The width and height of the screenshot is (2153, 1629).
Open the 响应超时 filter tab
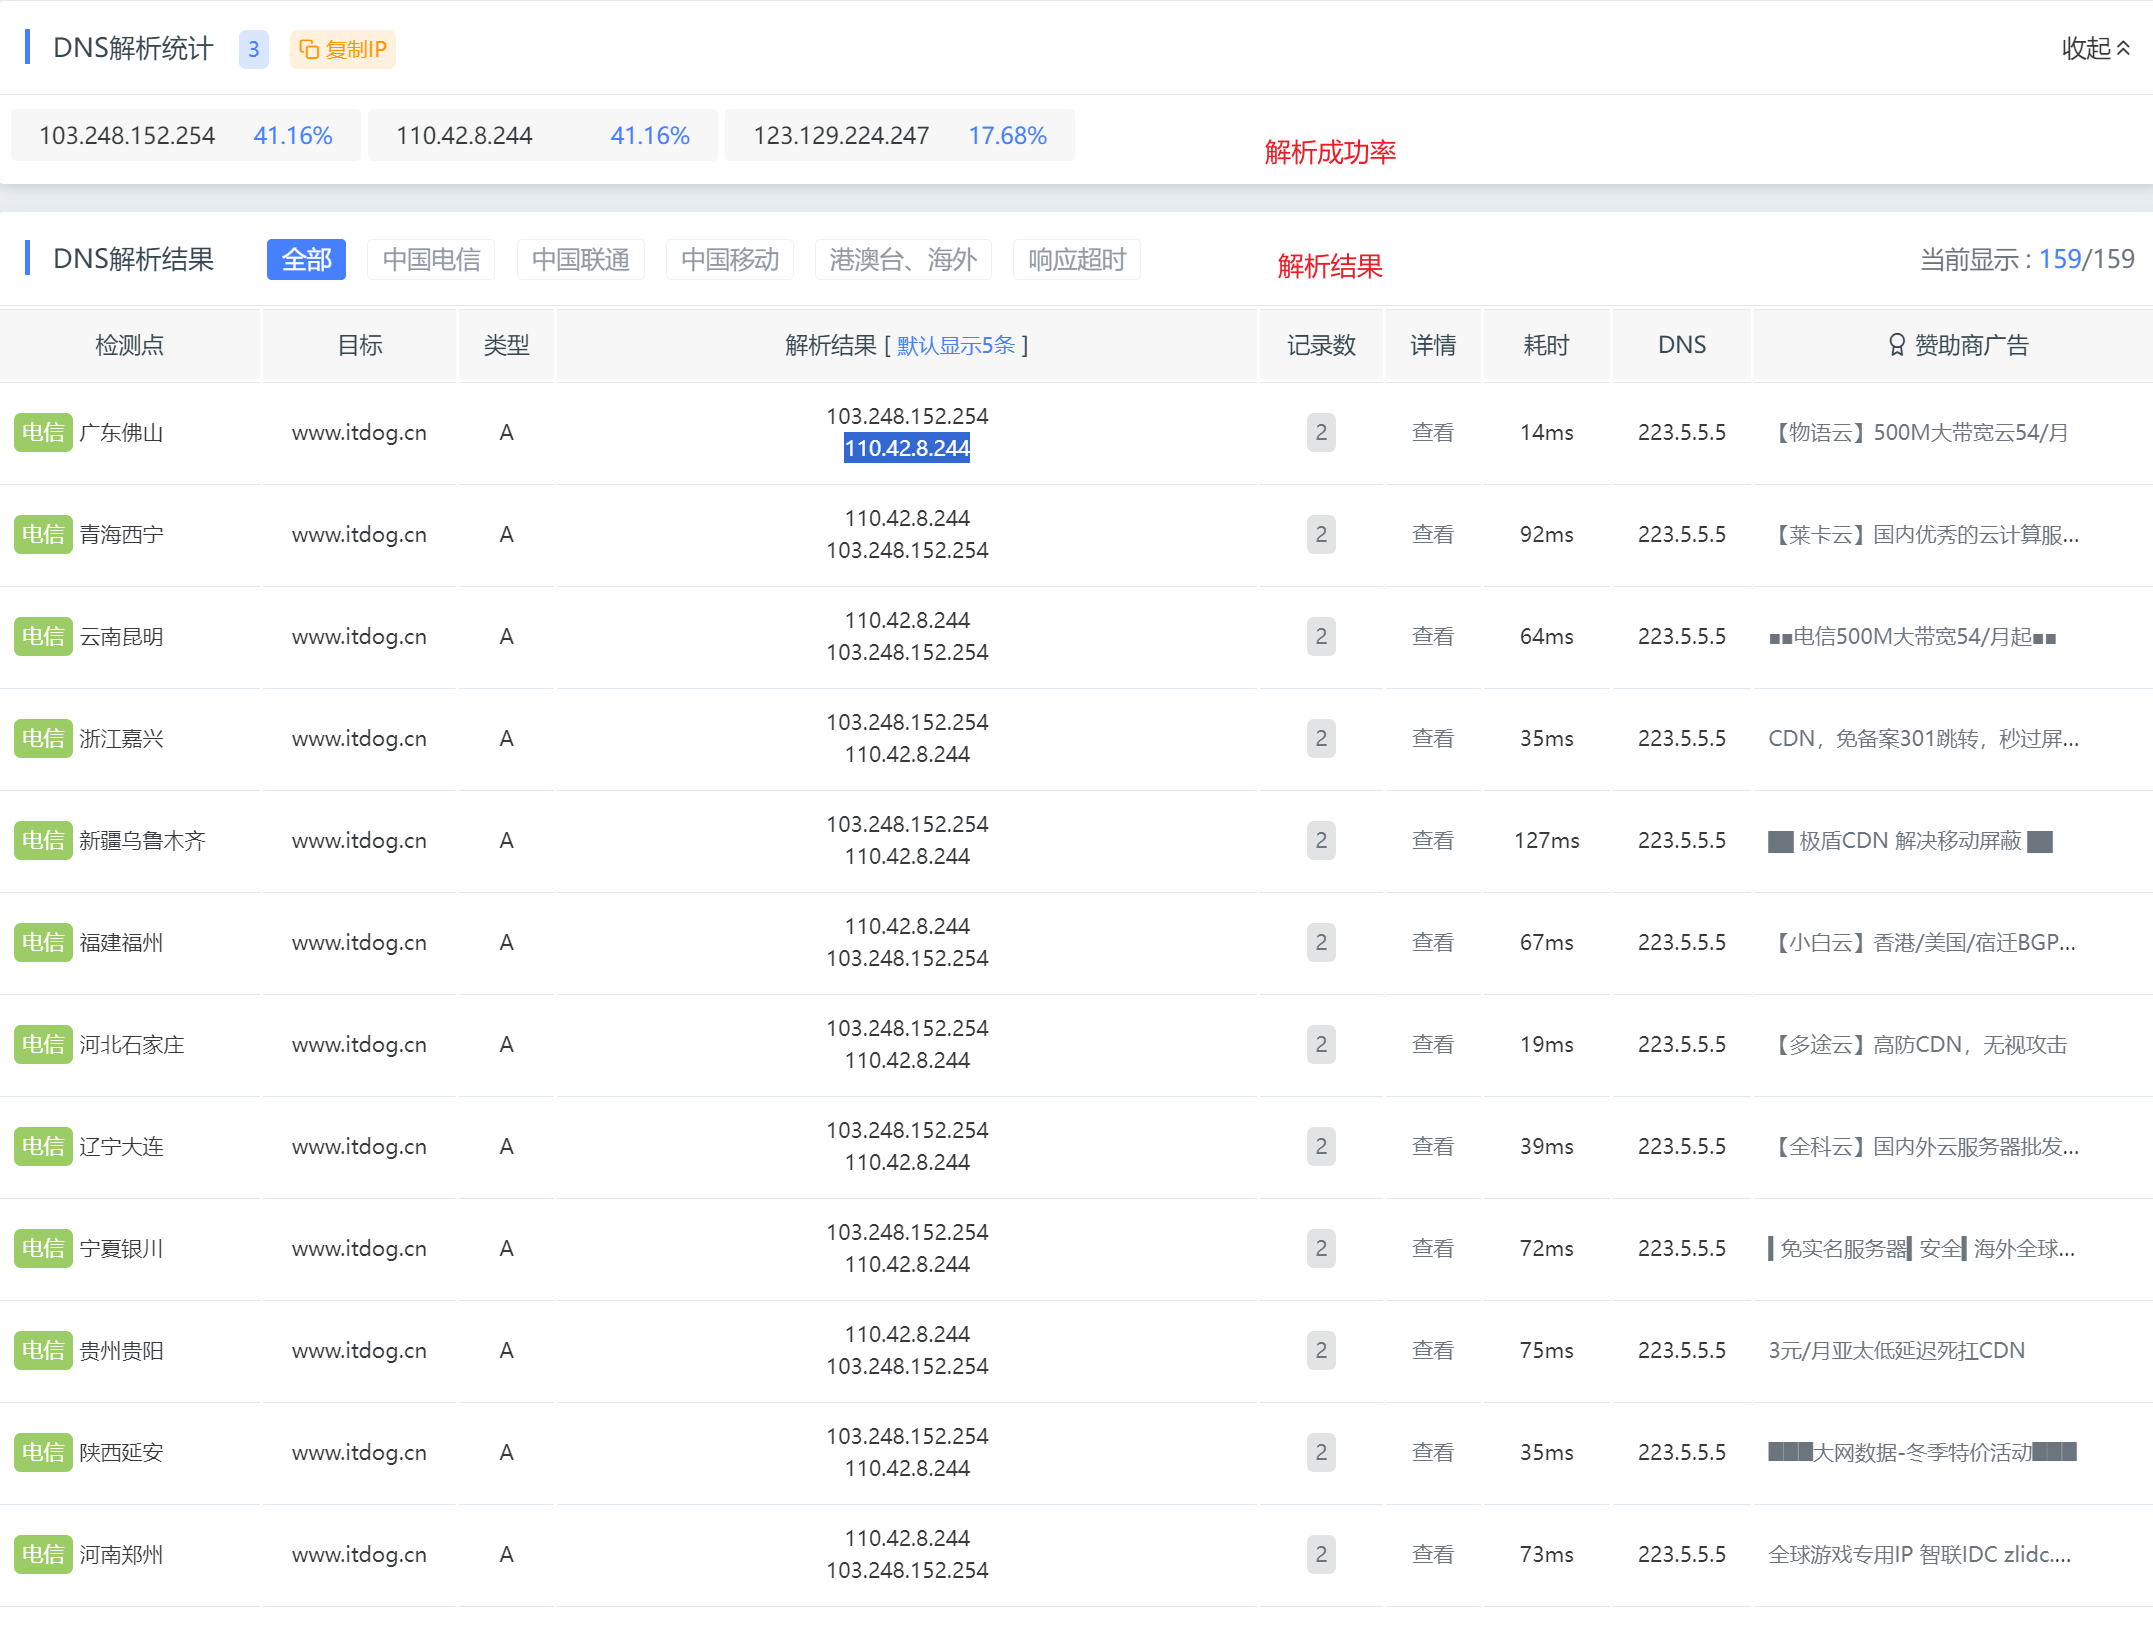point(1076,260)
